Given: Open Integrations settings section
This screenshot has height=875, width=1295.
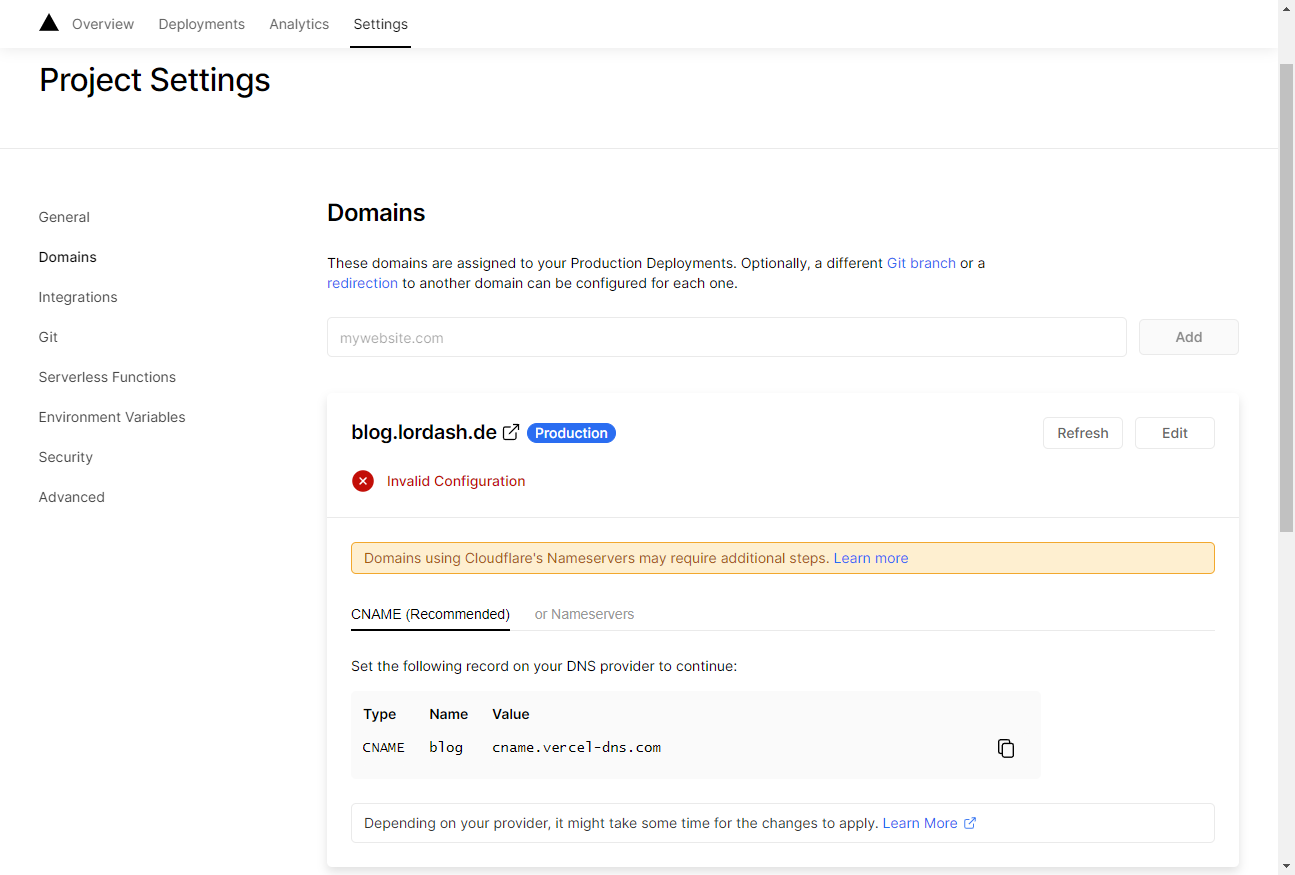Looking at the screenshot, I should (x=78, y=297).
